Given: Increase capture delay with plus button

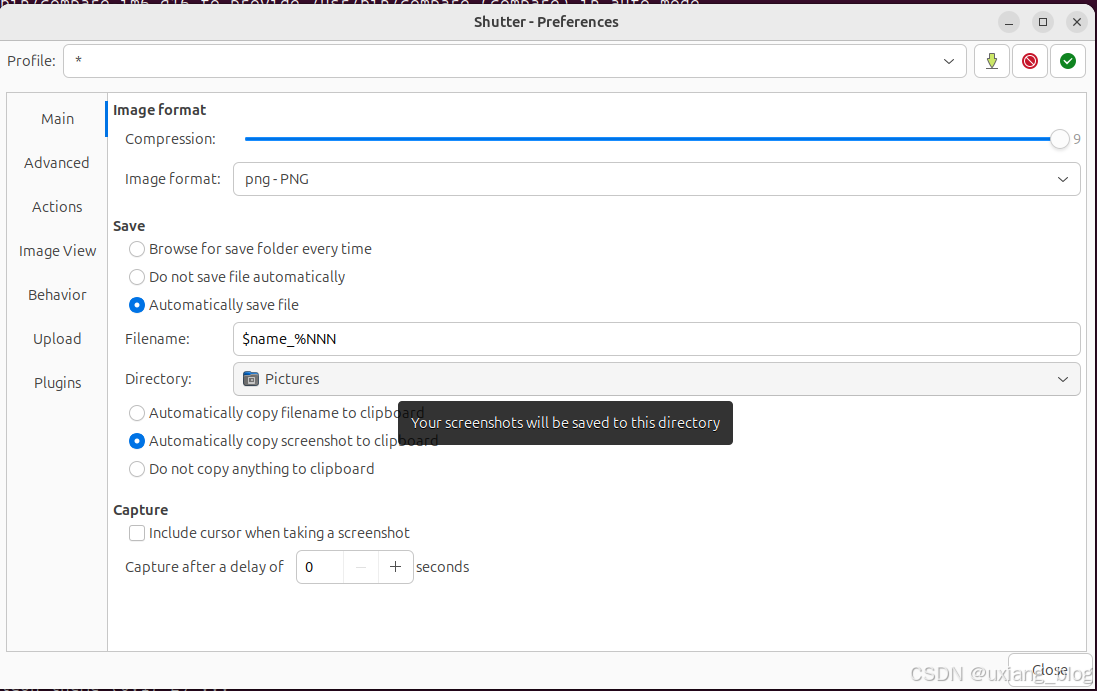Looking at the screenshot, I should click(395, 567).
